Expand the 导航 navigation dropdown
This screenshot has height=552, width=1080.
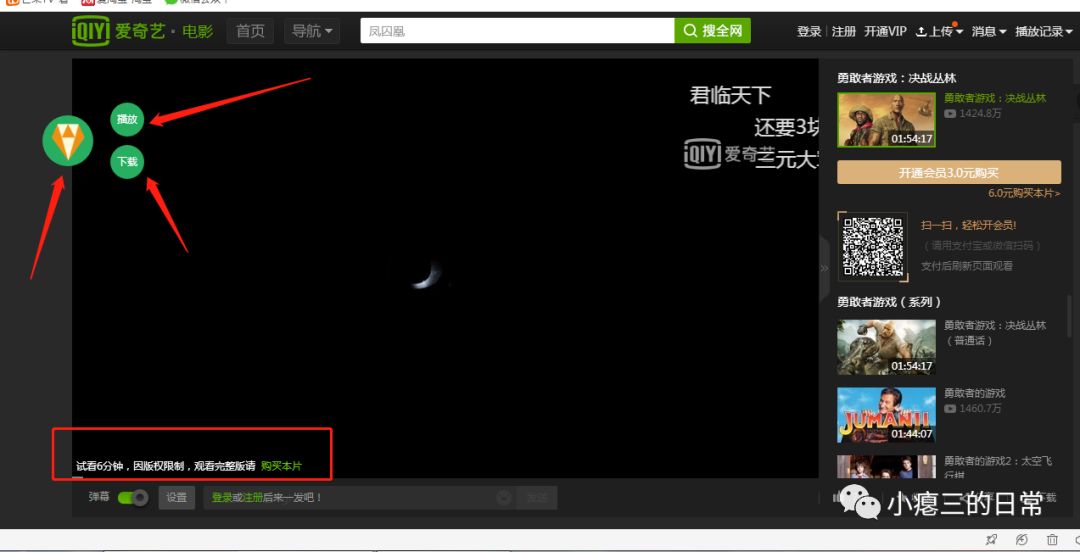coord(311,31)
